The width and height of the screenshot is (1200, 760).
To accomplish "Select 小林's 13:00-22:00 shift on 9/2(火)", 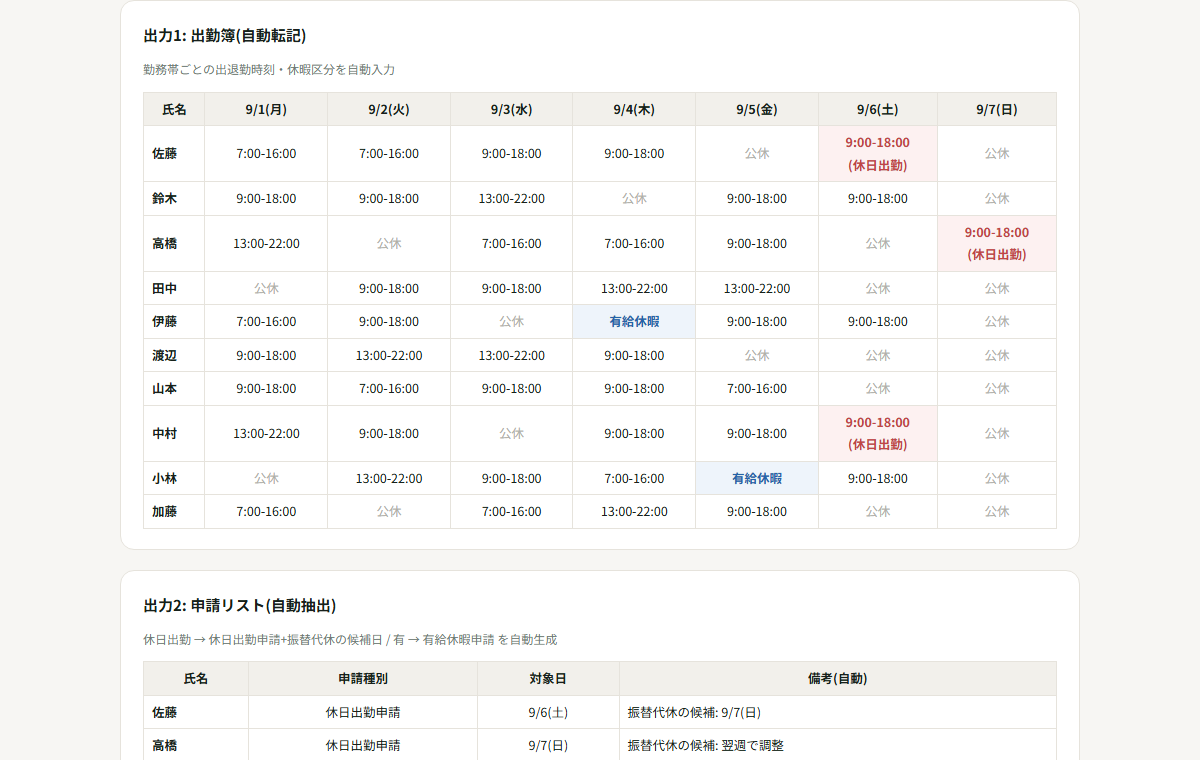I will coord(389,479).
